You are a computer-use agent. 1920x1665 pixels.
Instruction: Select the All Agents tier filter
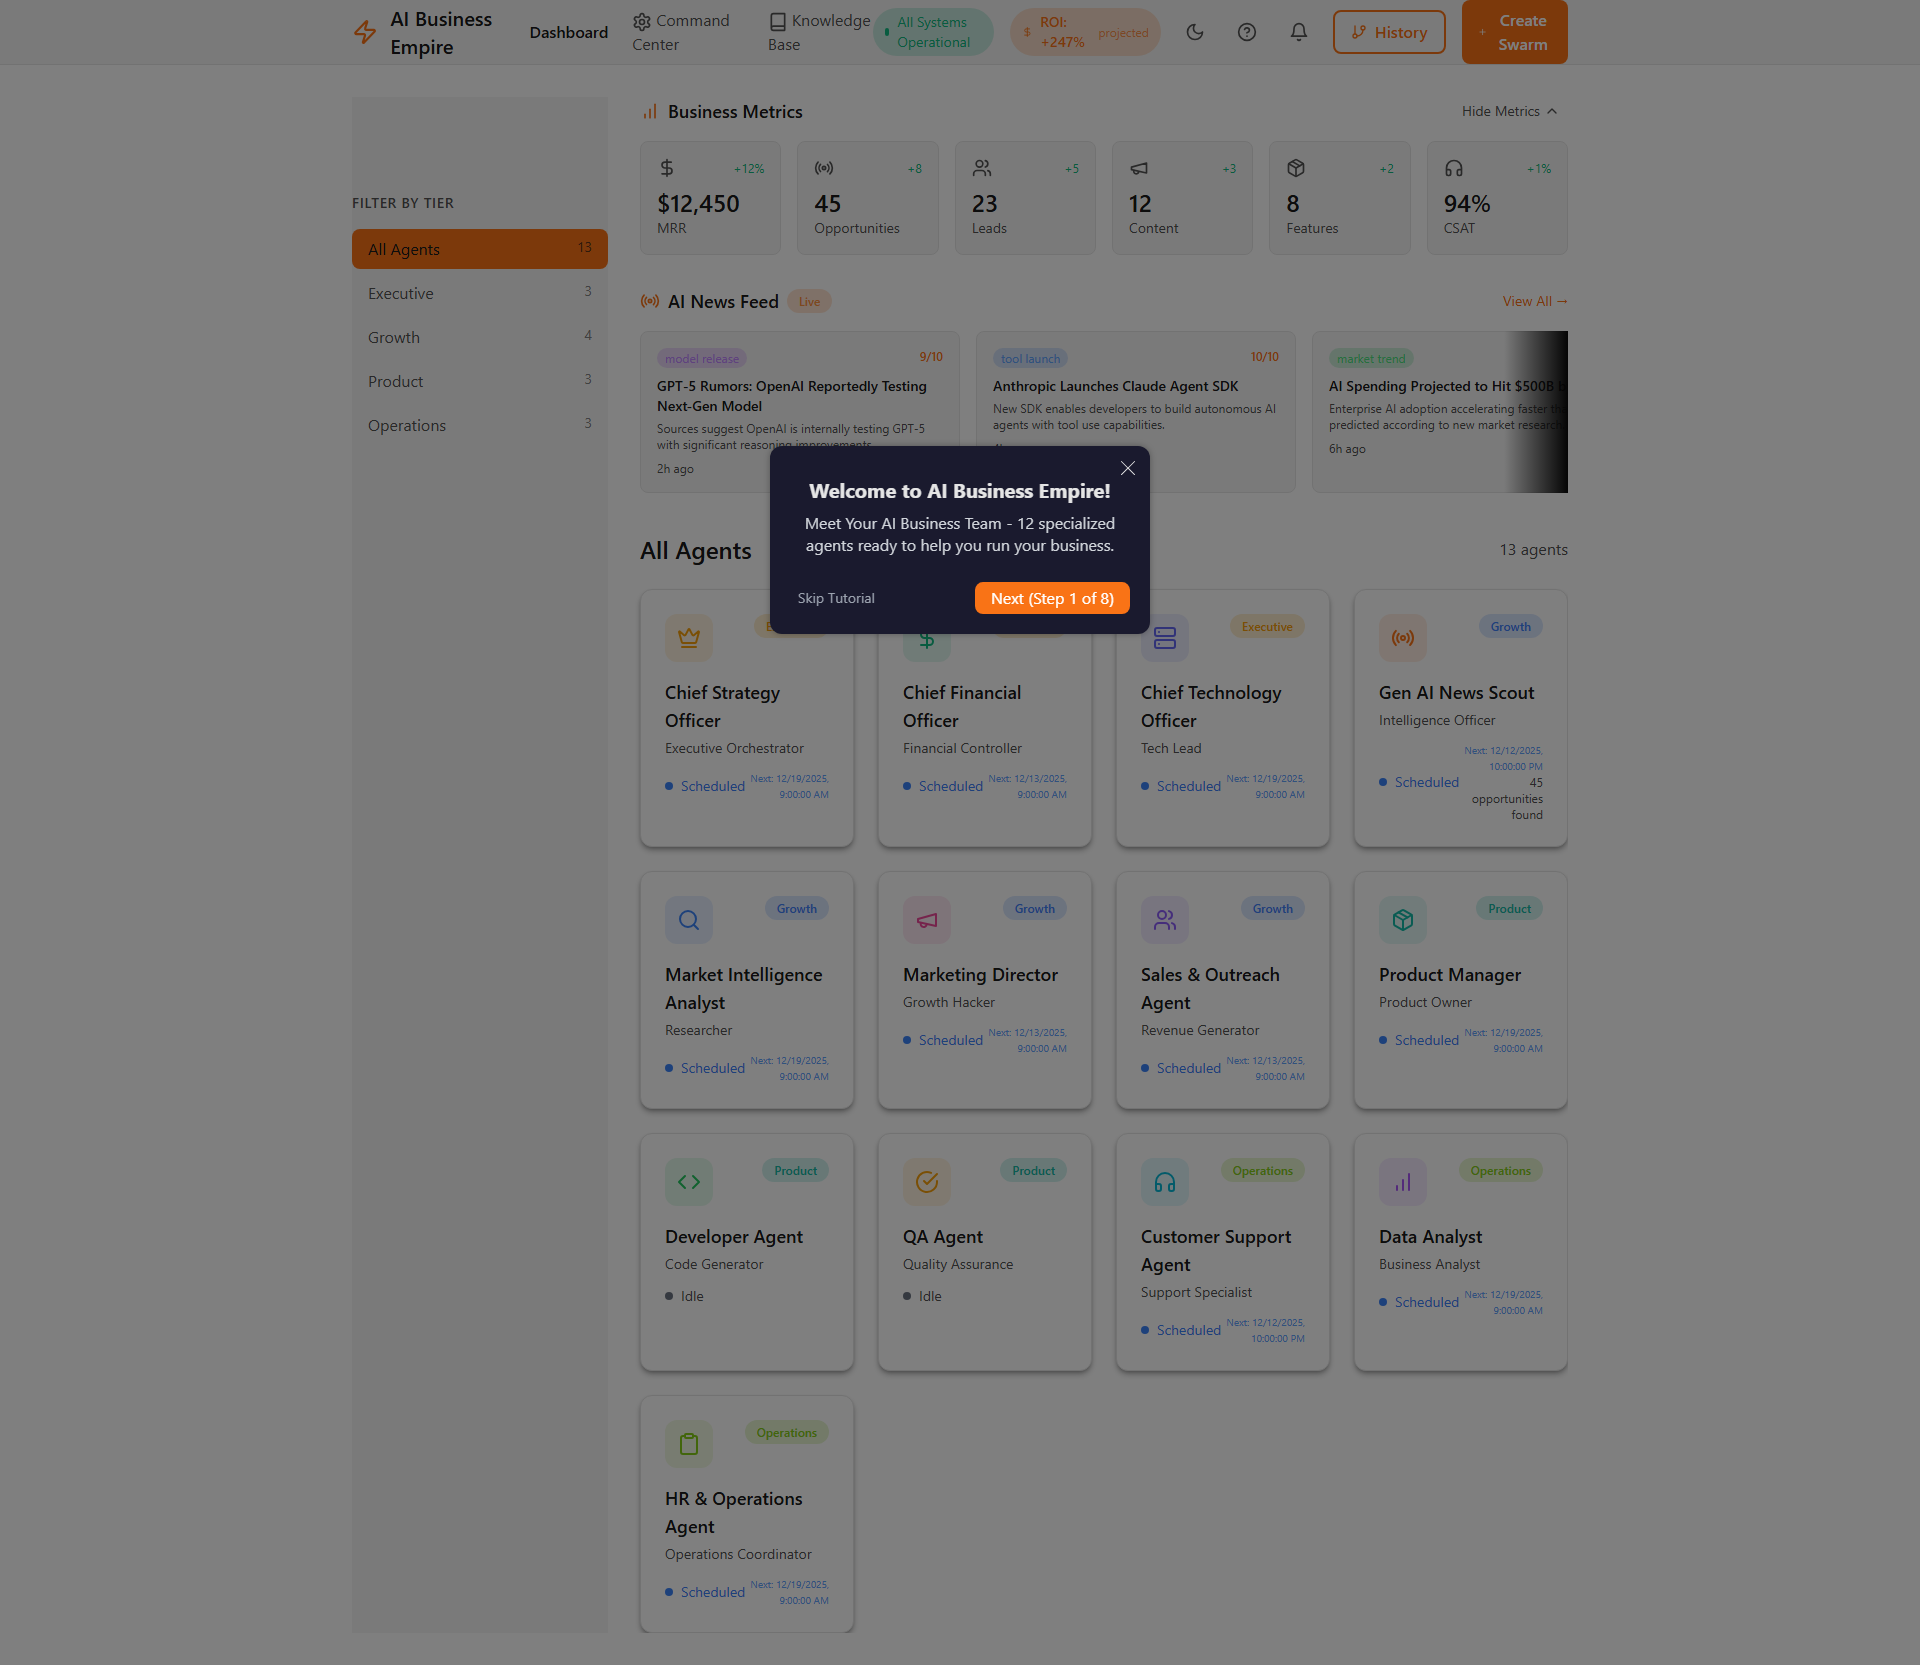coord(480,249)
